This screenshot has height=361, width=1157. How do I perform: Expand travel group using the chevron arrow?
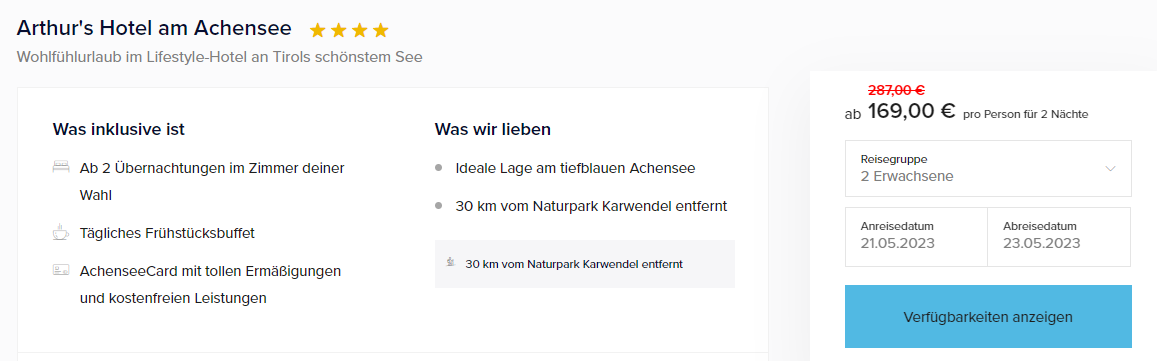tap(1111, 169)
